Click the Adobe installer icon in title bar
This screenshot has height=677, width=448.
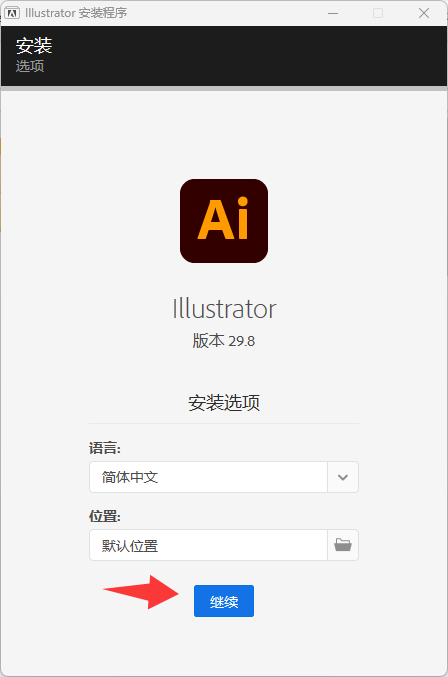tap(12, 13)
